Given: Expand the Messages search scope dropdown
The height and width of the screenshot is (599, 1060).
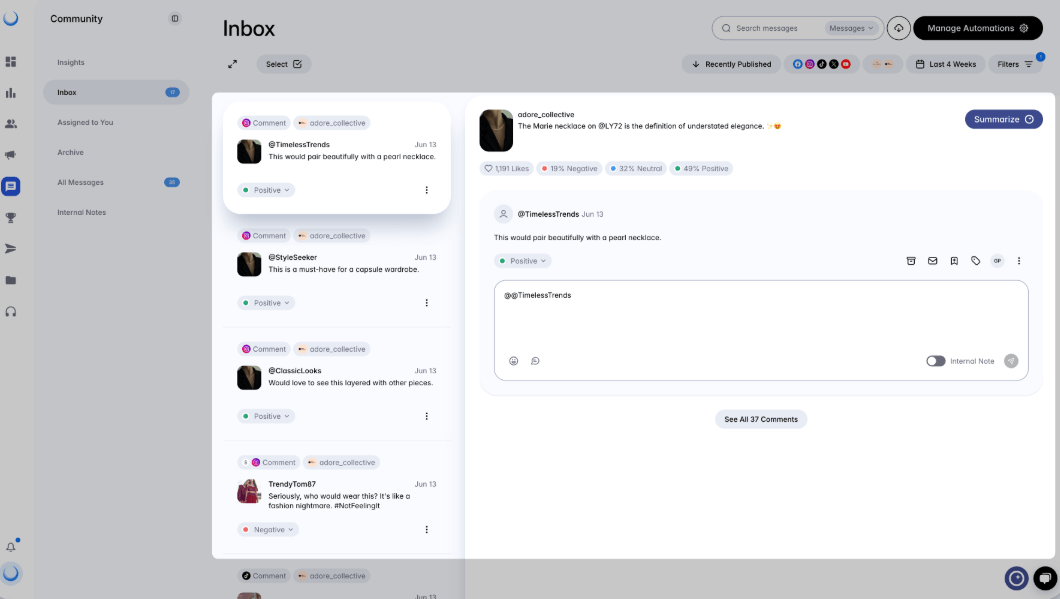Looking at the screenshot, I should click(x=852, y=28).
